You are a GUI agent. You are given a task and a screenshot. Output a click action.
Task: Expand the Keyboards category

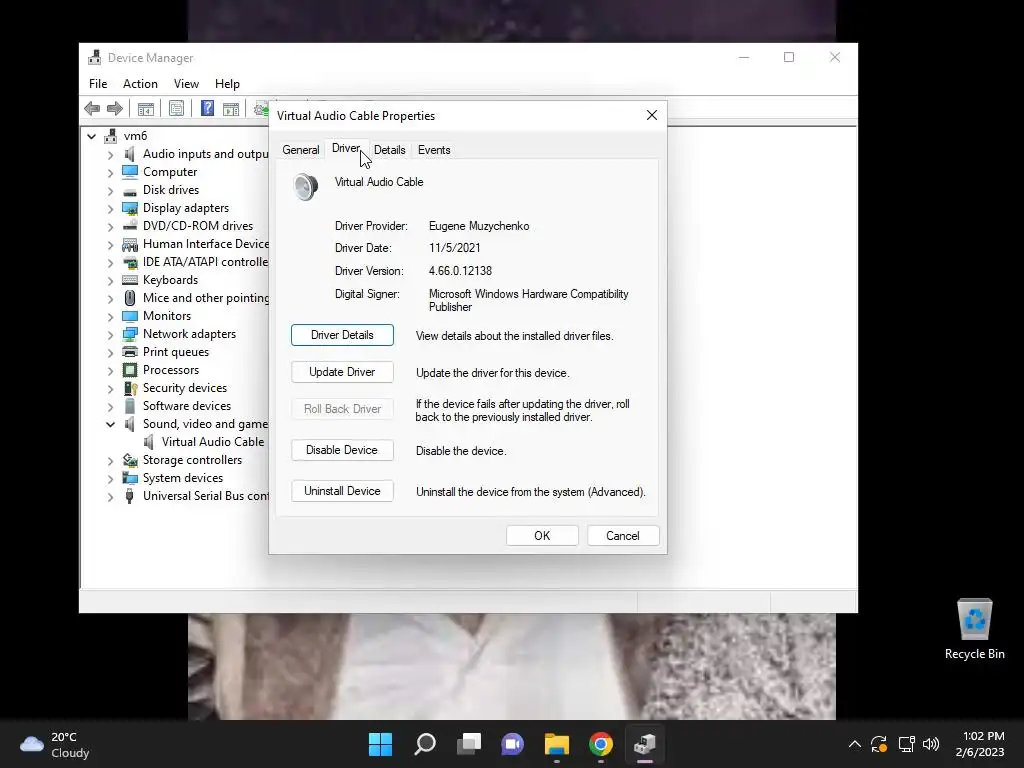110,281
